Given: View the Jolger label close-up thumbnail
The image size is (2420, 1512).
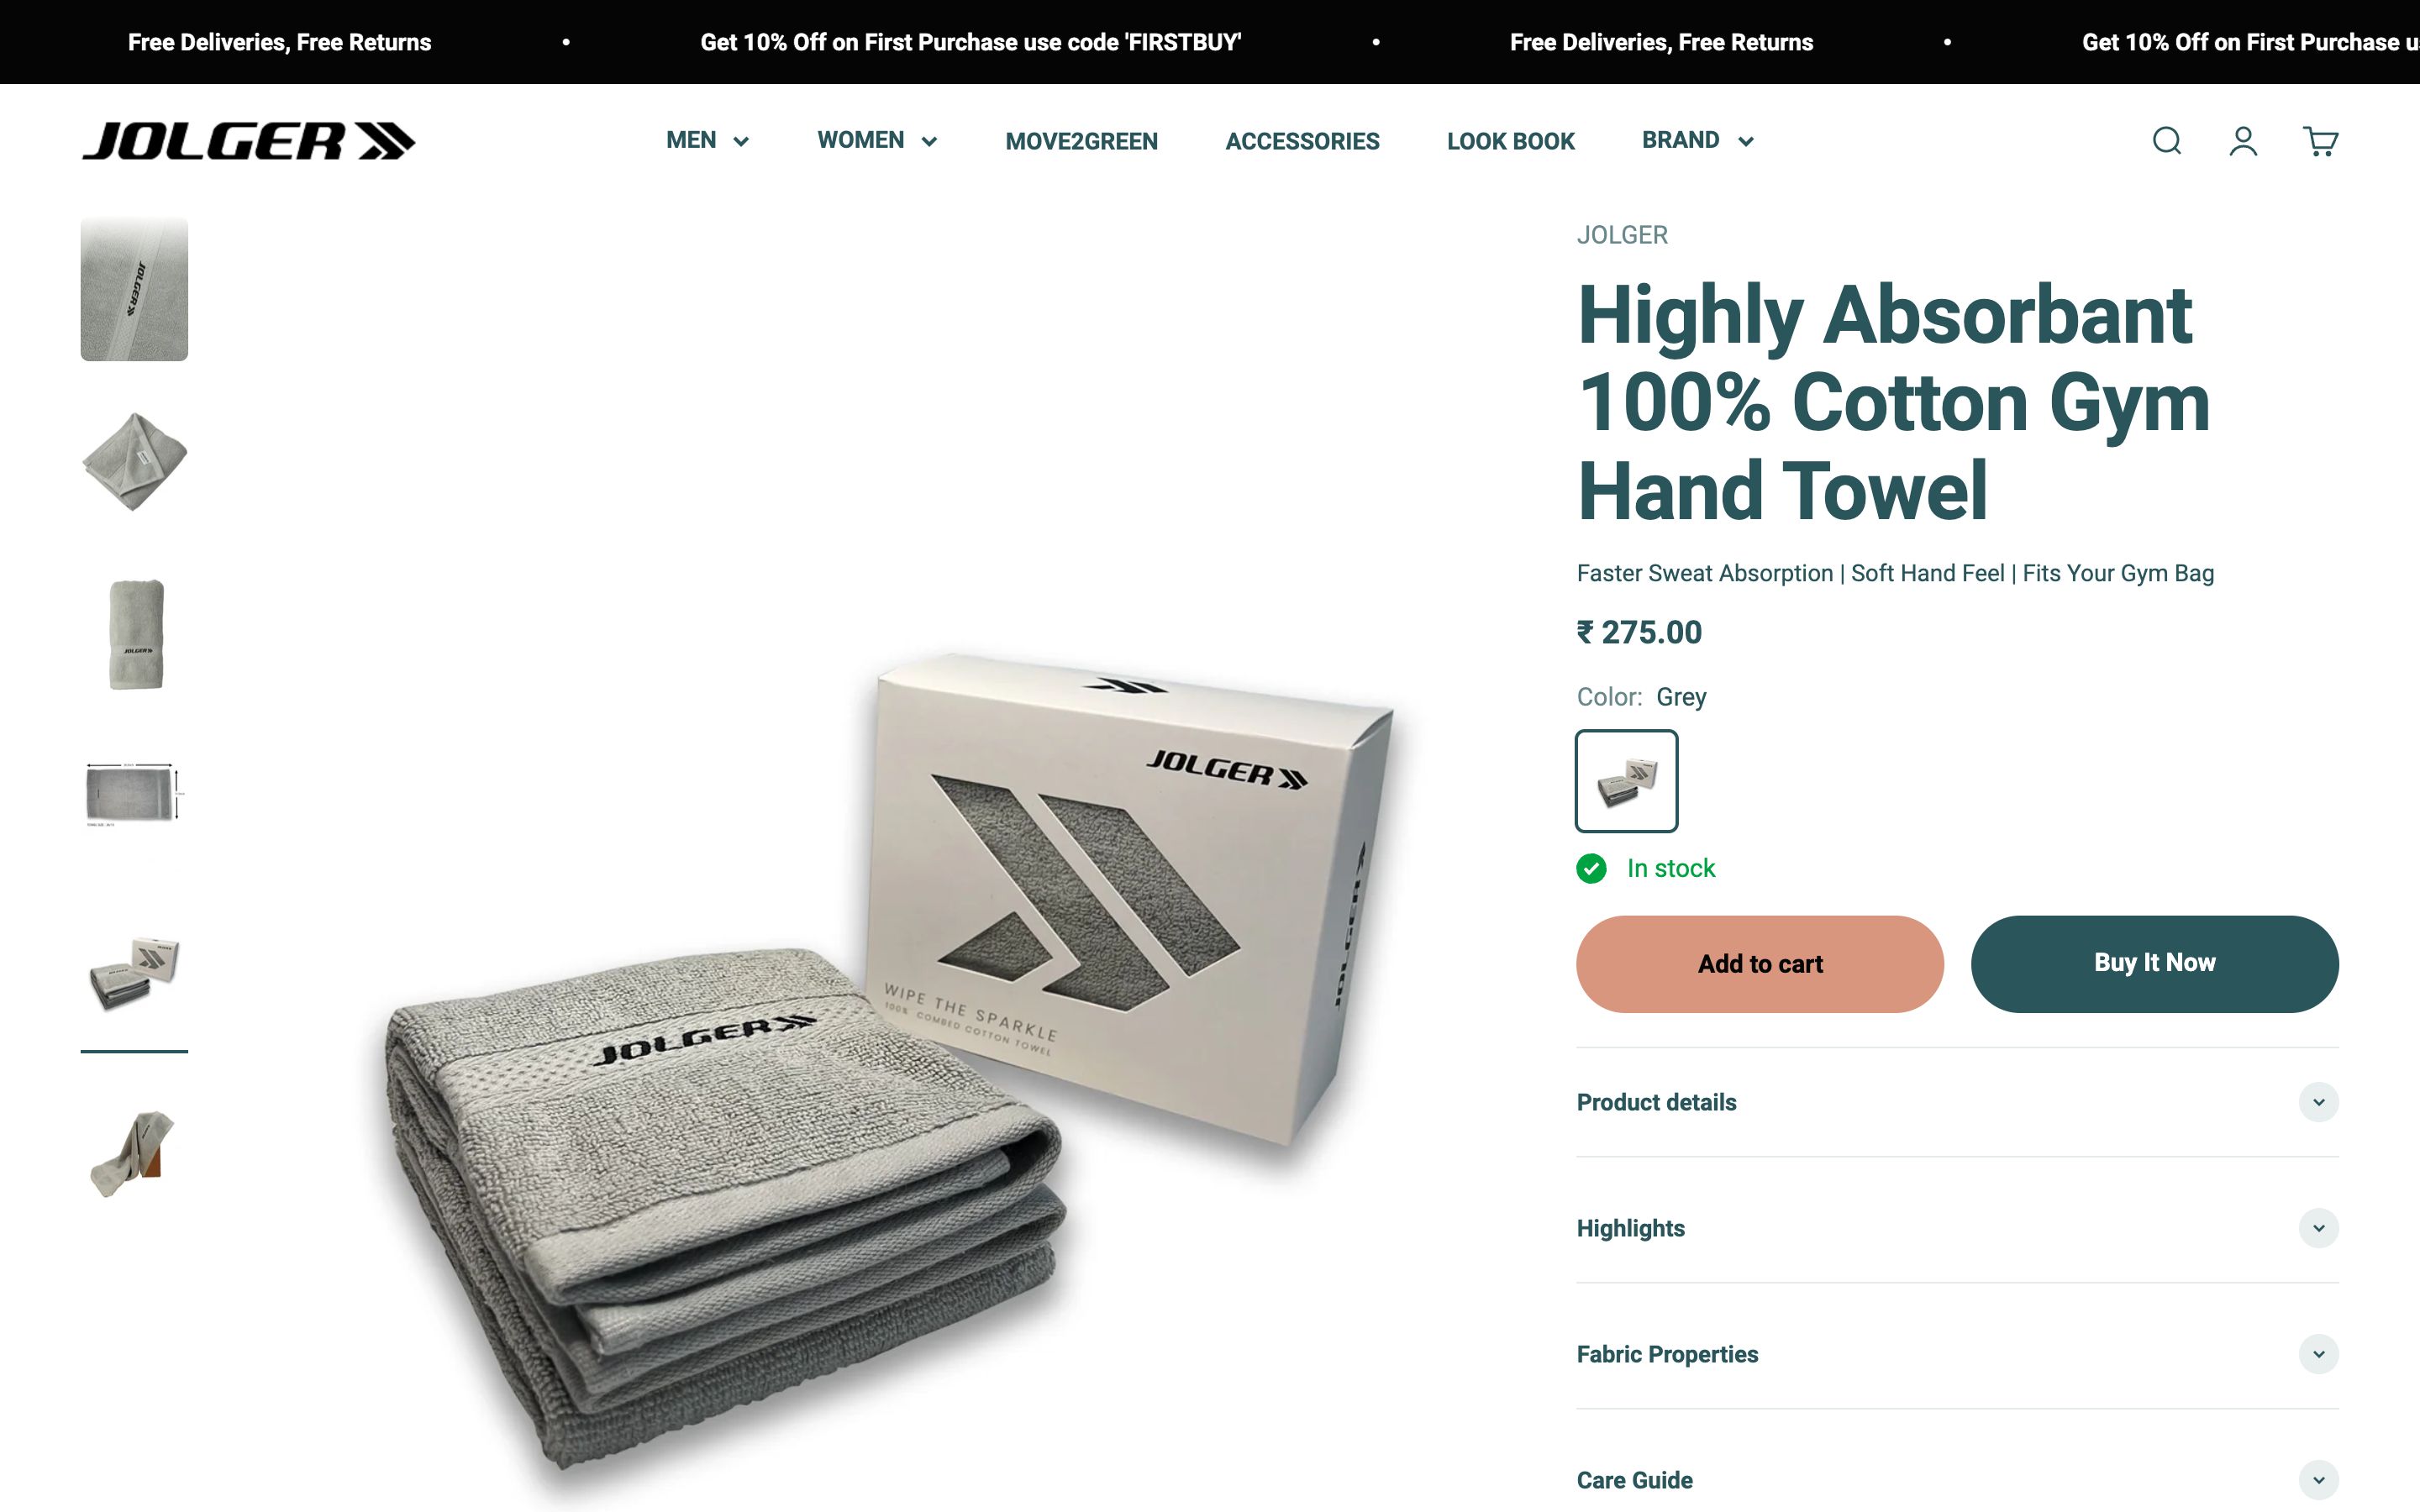Looking at the screenshot, I should 134,289.
